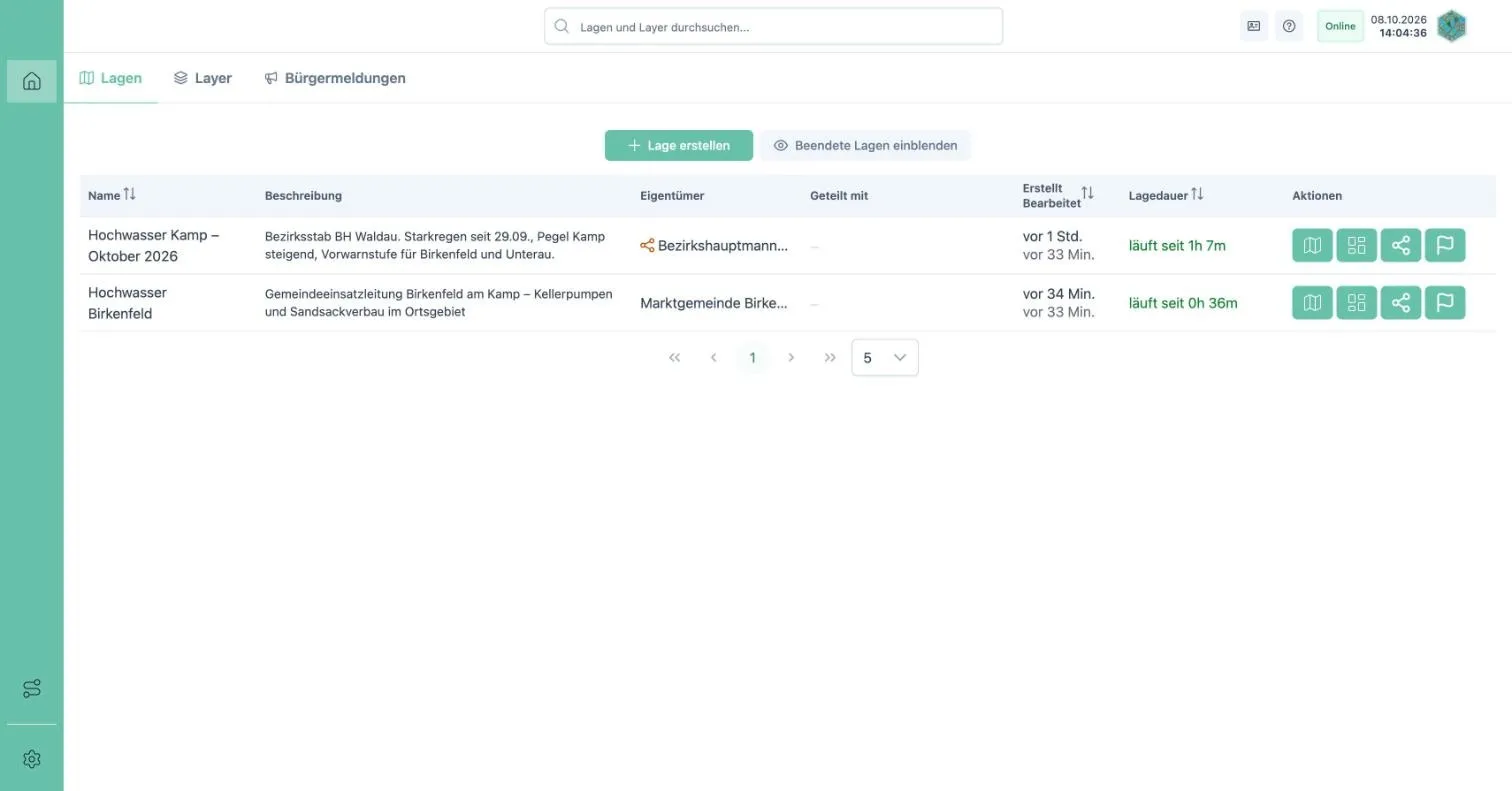The width and height of the screenshot is (1512, 791).
Task: Open the rows-per-page dropdown showing 5
Action: [885, 358]
